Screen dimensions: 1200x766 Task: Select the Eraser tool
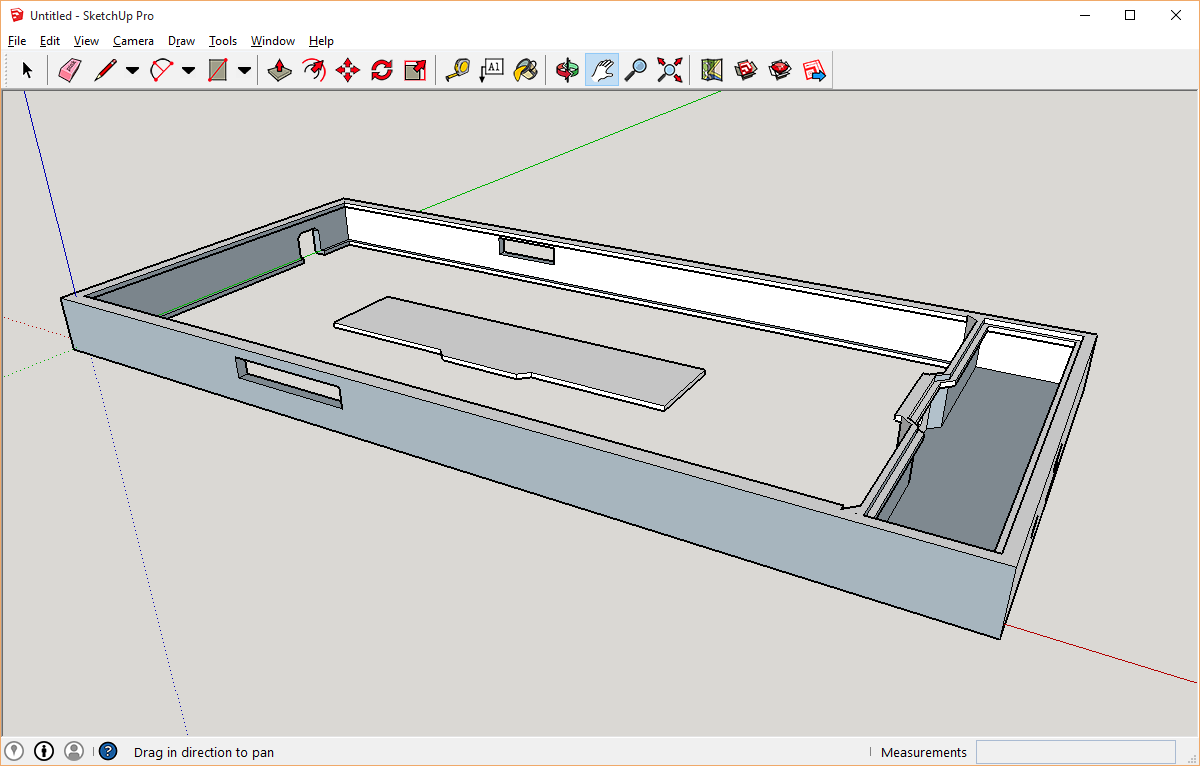(69, 70)
